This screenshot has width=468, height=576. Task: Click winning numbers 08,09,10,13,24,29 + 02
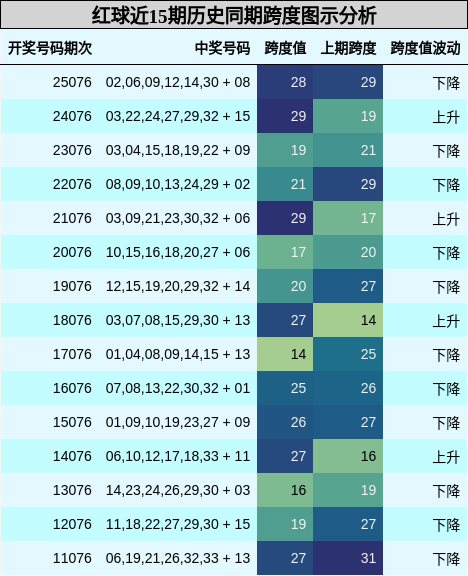[178, 184]
